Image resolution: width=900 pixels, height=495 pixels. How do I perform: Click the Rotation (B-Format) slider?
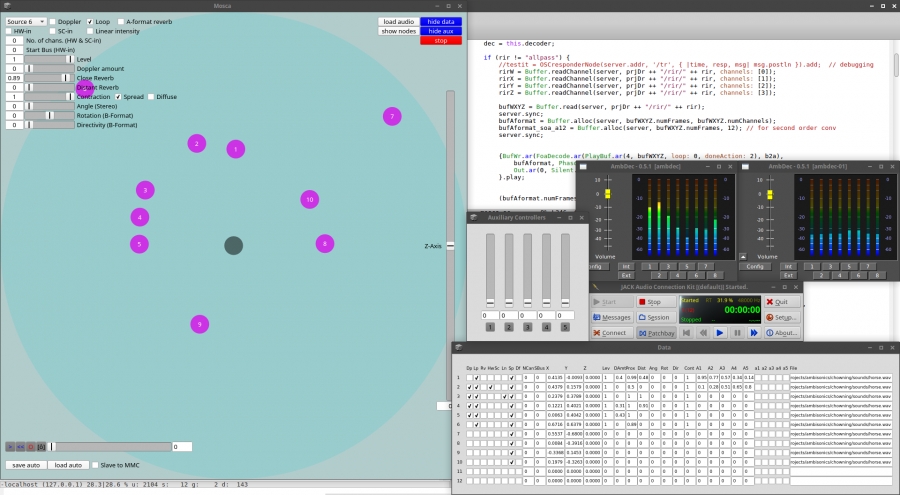tap(49, 115)
